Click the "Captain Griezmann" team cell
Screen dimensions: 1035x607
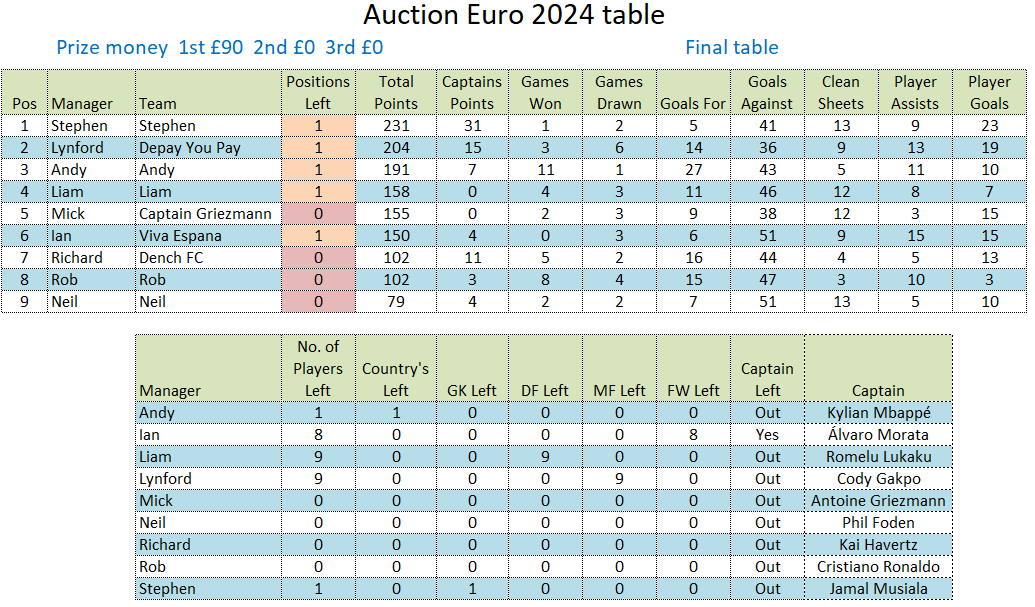click(205, 214)
